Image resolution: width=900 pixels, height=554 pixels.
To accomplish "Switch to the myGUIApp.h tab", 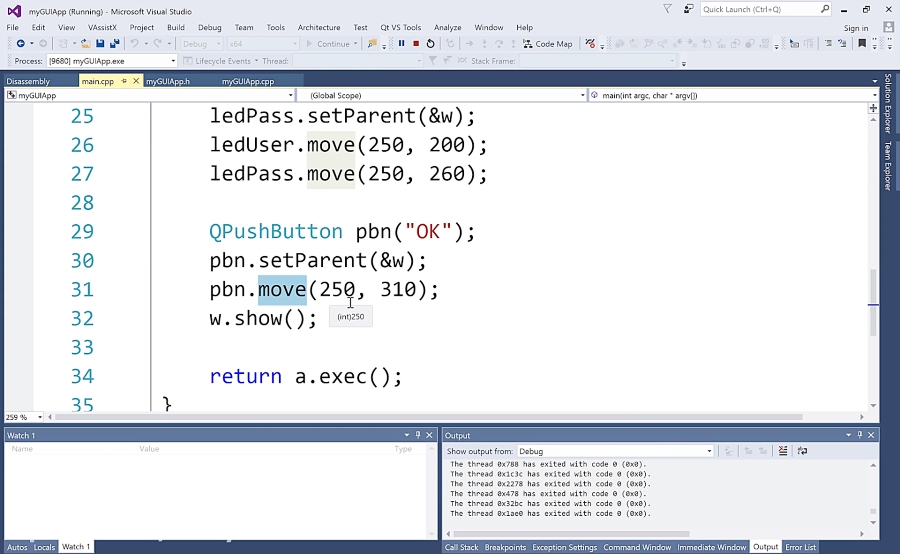I will [x=168, y=81].
